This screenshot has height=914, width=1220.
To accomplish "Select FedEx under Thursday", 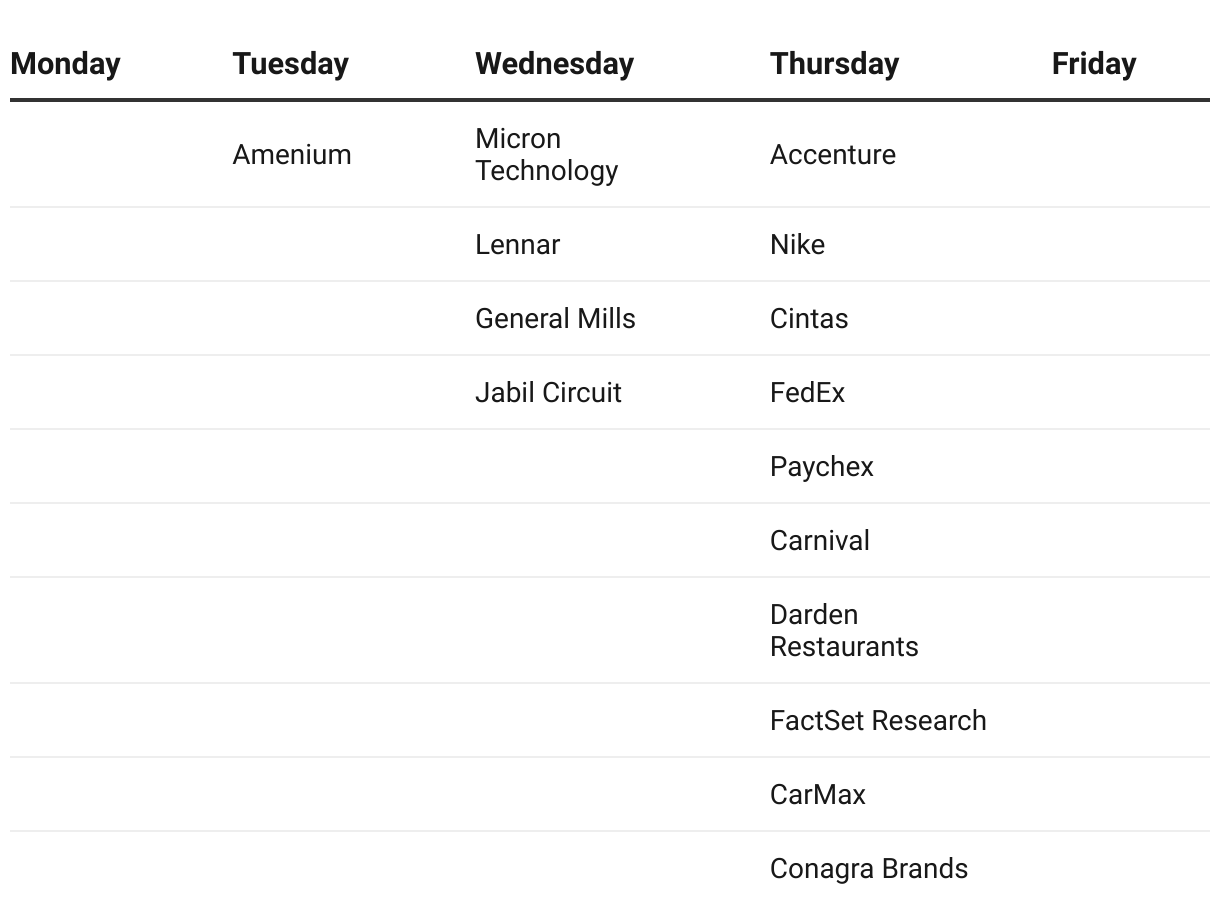I will point(807,393).
